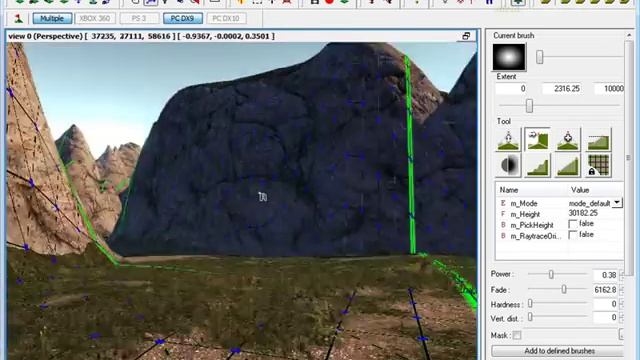The height and width of the screenshot is (360, 640).
Task: Click the terrain icon left of Multiple
Action: [18, 18]
